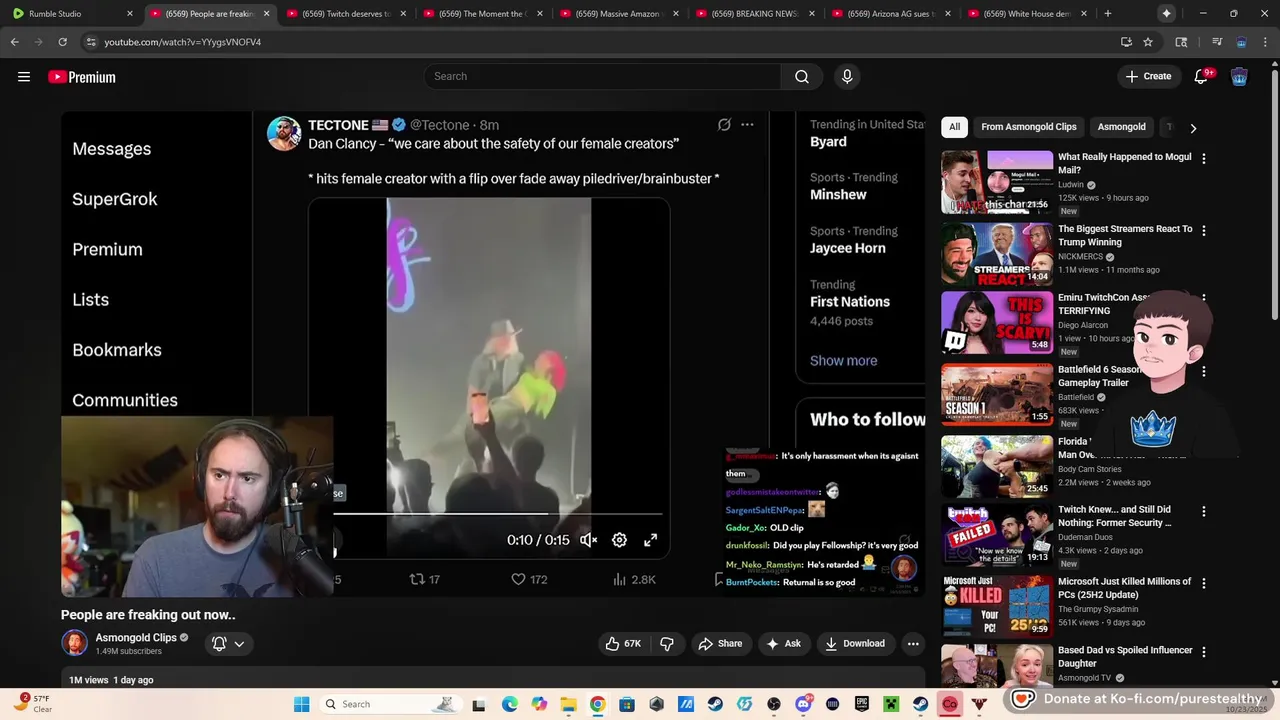The height and width of the screenshot is (720, 1280).
Task: Open weather widget showing 57°F Clear
Action: pos(33,704)
